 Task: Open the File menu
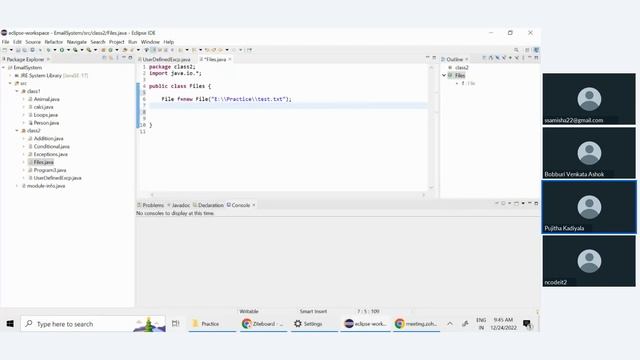[5, 42]
